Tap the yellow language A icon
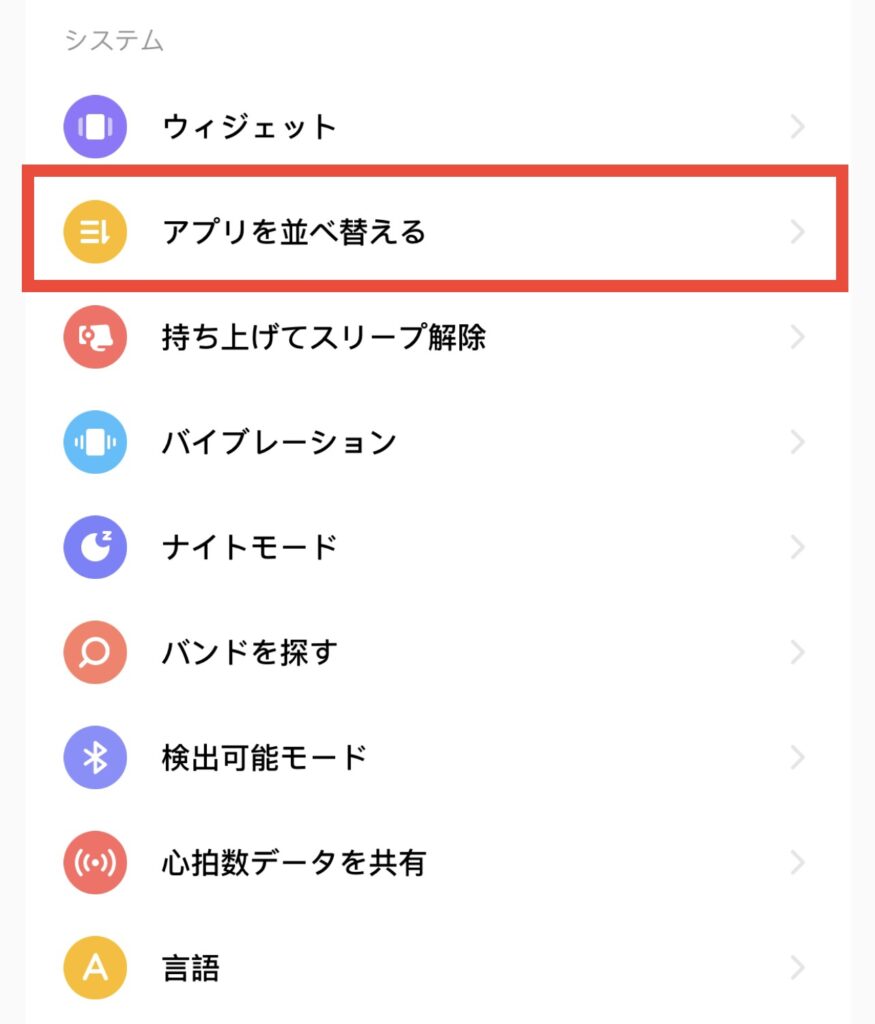 pyautogui.click(x=95, y=968)
